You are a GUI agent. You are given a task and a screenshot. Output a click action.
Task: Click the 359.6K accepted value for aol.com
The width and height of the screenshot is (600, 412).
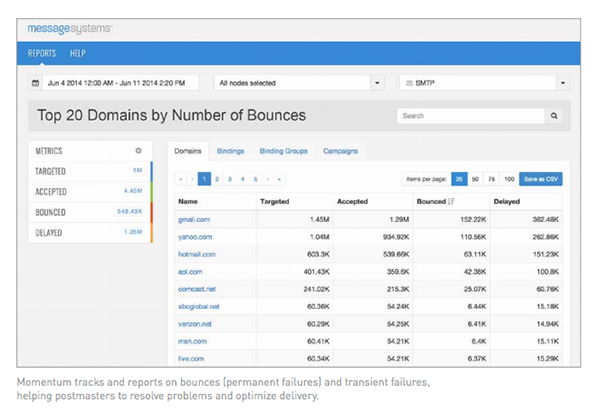tap(398, 272)
